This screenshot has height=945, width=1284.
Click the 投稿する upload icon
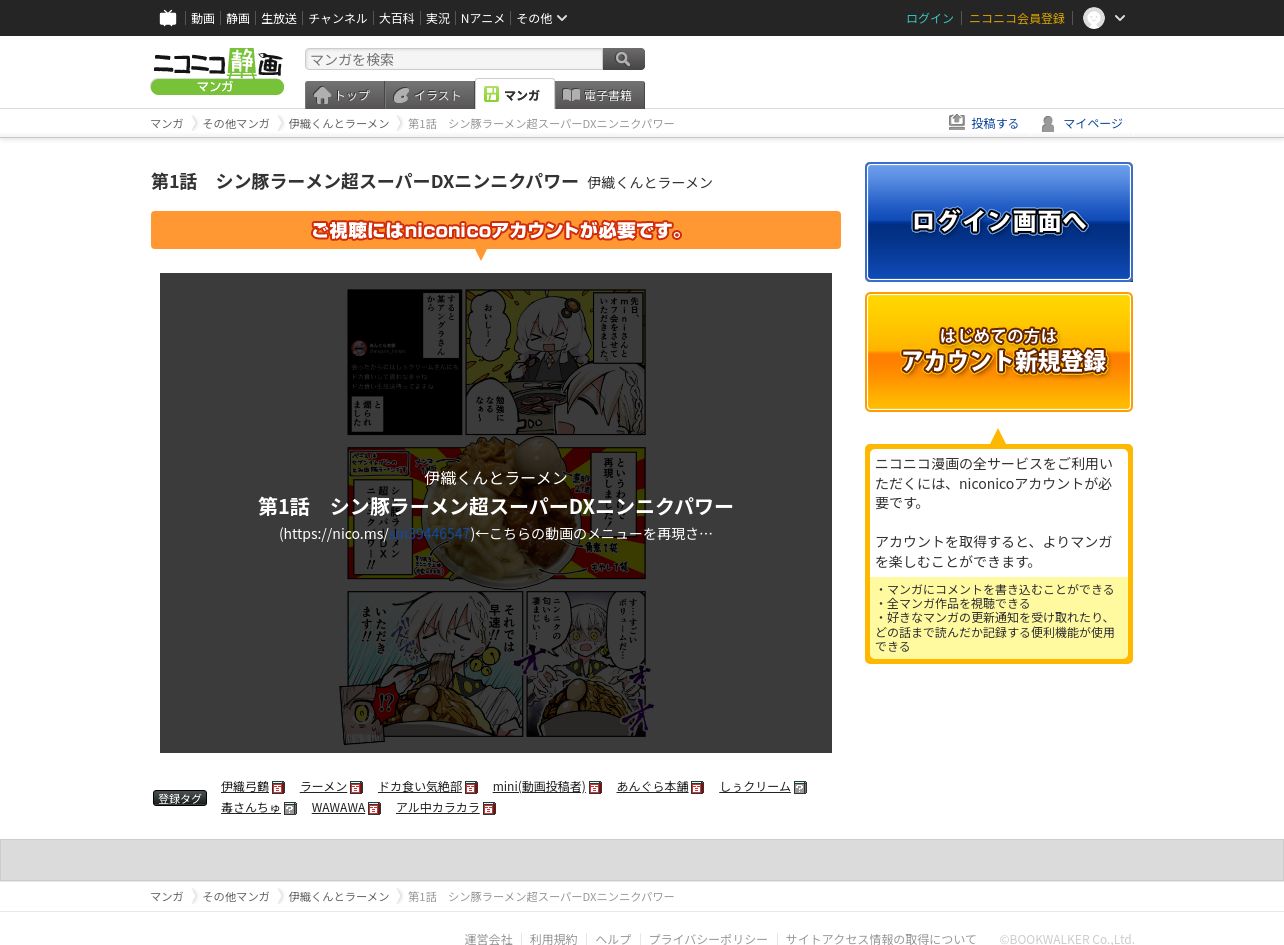pos(957,122)
